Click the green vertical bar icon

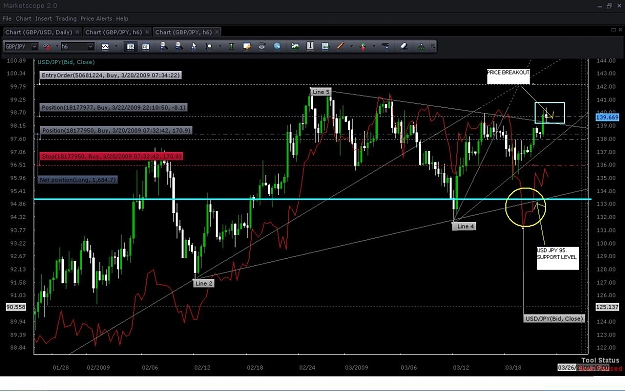[232, 46]
